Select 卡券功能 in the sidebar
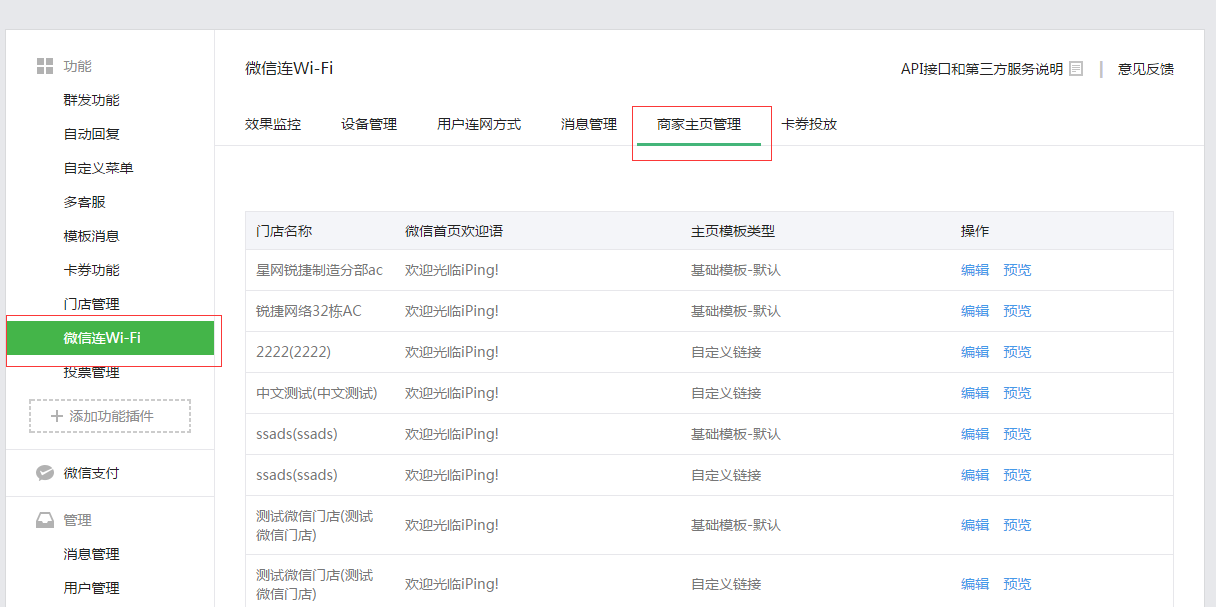1216x607 pixels. point(92,270)
